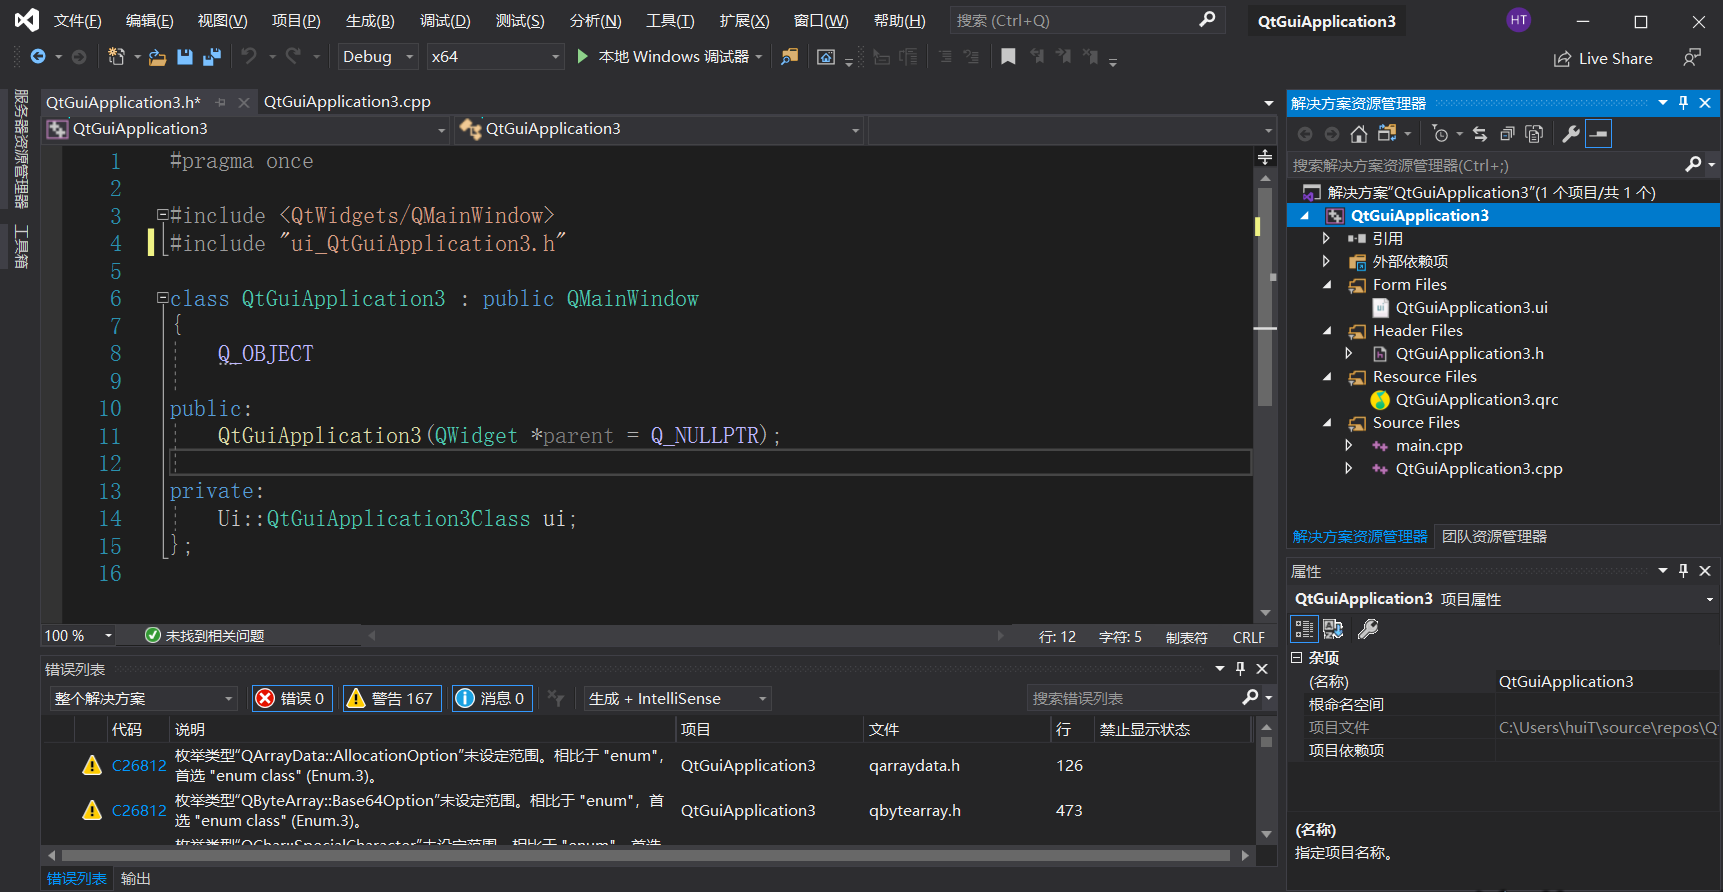The image size is (1723, 892).
Task: Toggle the preview selected items button
Action: pyautogui.click(x=1599, y=134)
